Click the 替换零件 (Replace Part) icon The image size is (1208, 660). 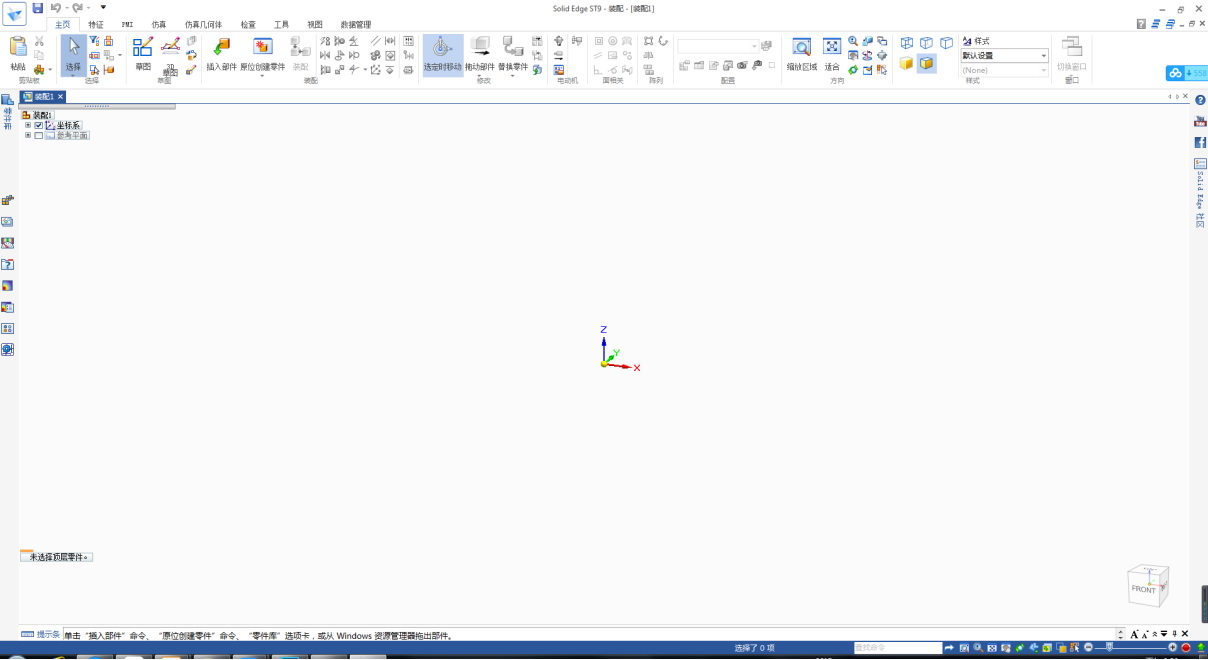[x=512, y=48]
